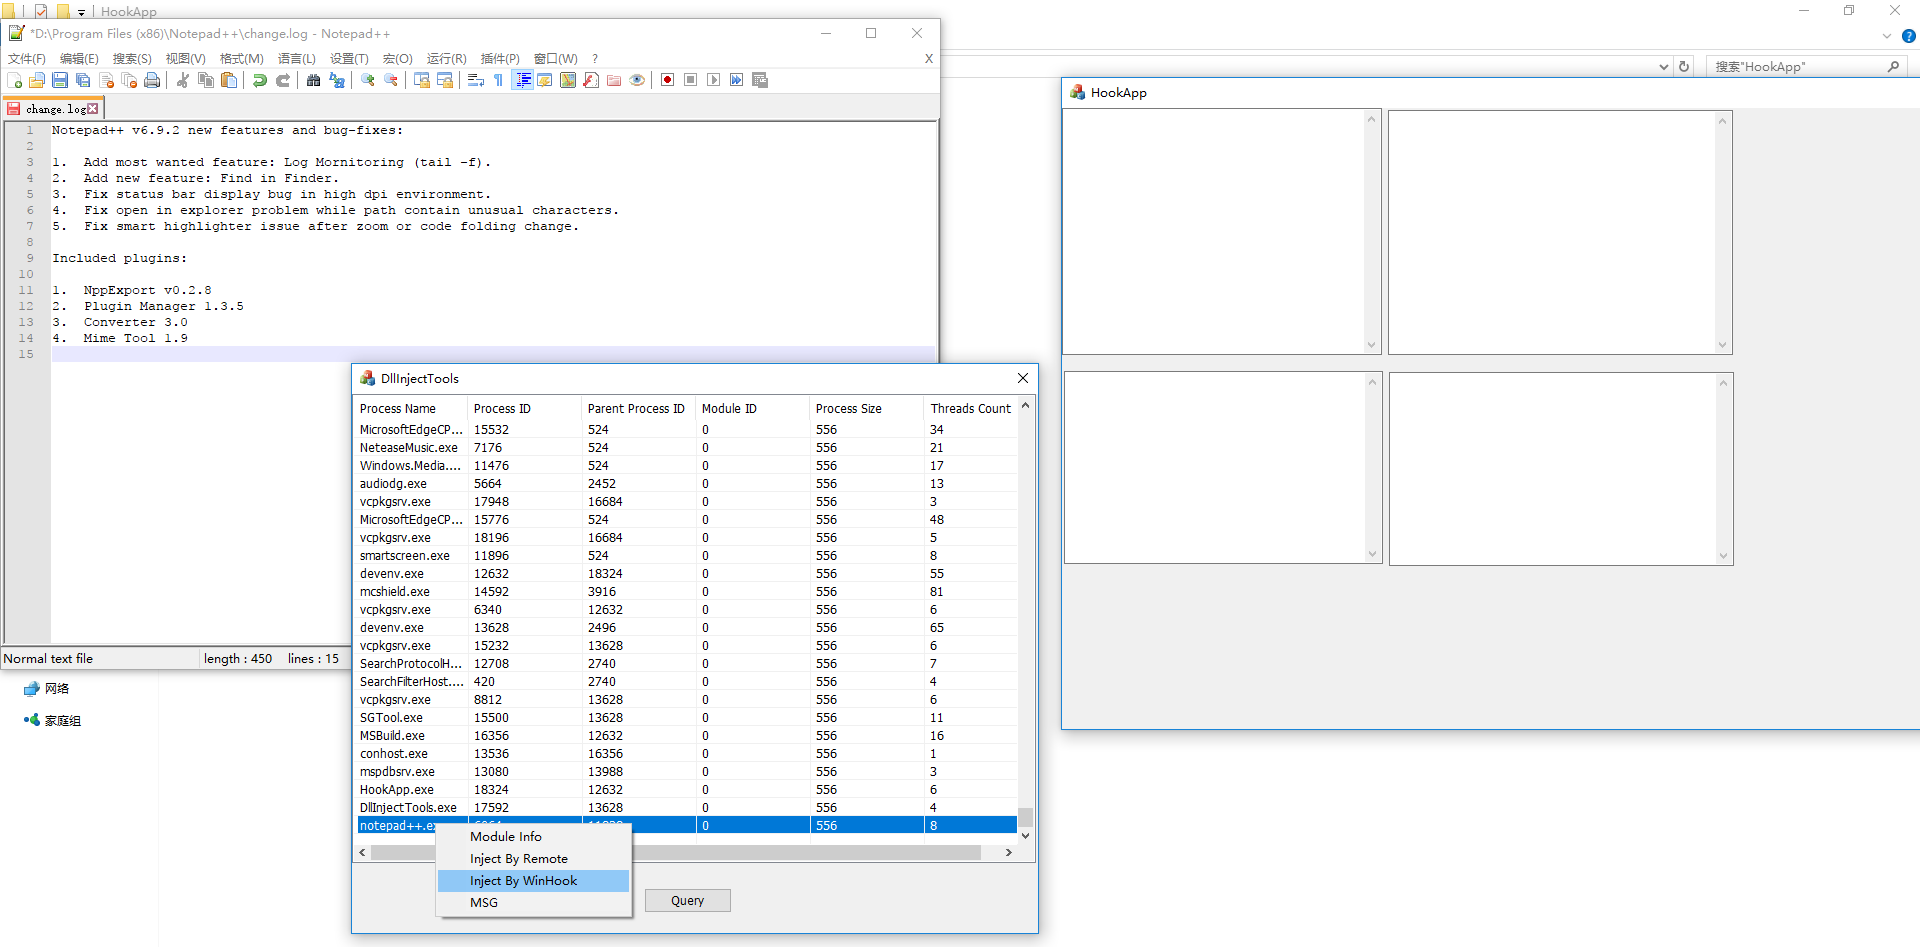Click the Save All toolbar icon

pos(83,80)
